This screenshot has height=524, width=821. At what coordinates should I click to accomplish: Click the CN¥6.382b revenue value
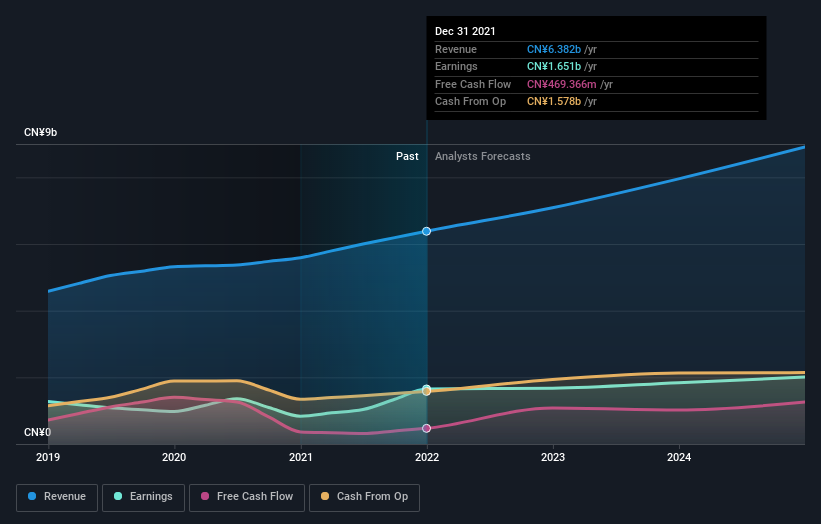point(553,49)
